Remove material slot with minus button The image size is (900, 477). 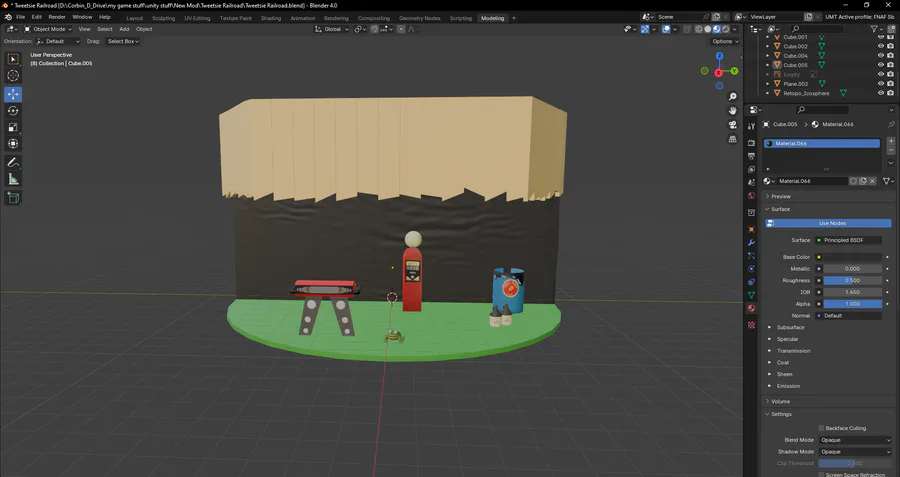(891, 150)
